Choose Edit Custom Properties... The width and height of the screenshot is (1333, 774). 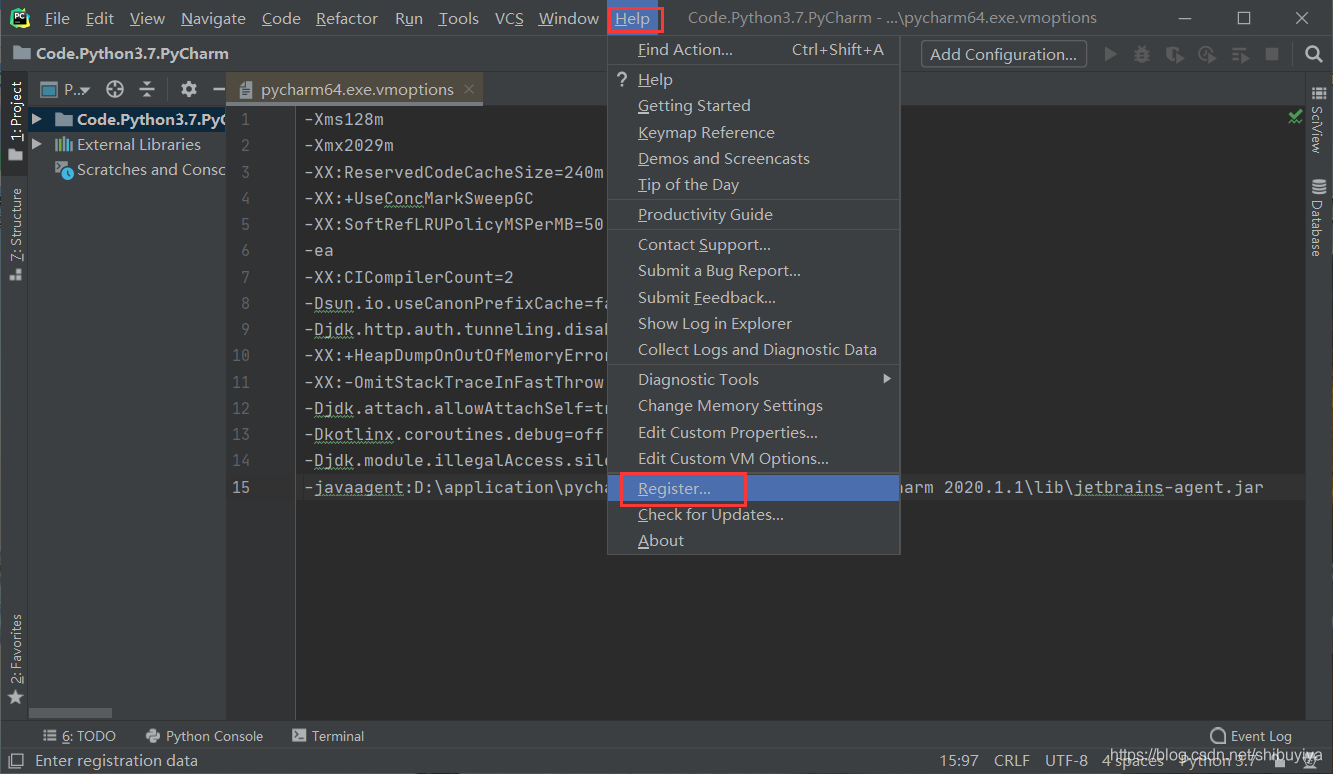click(754, 433)
